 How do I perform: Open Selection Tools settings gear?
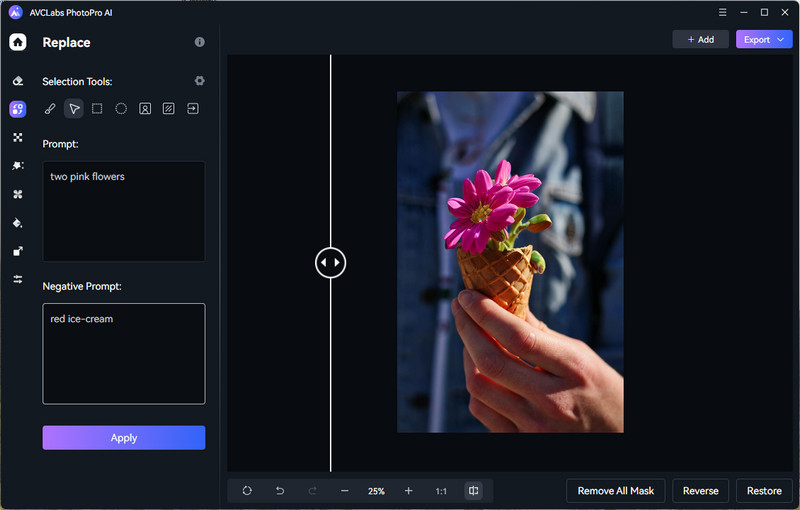pyautogui.click(x=199, y=81)
